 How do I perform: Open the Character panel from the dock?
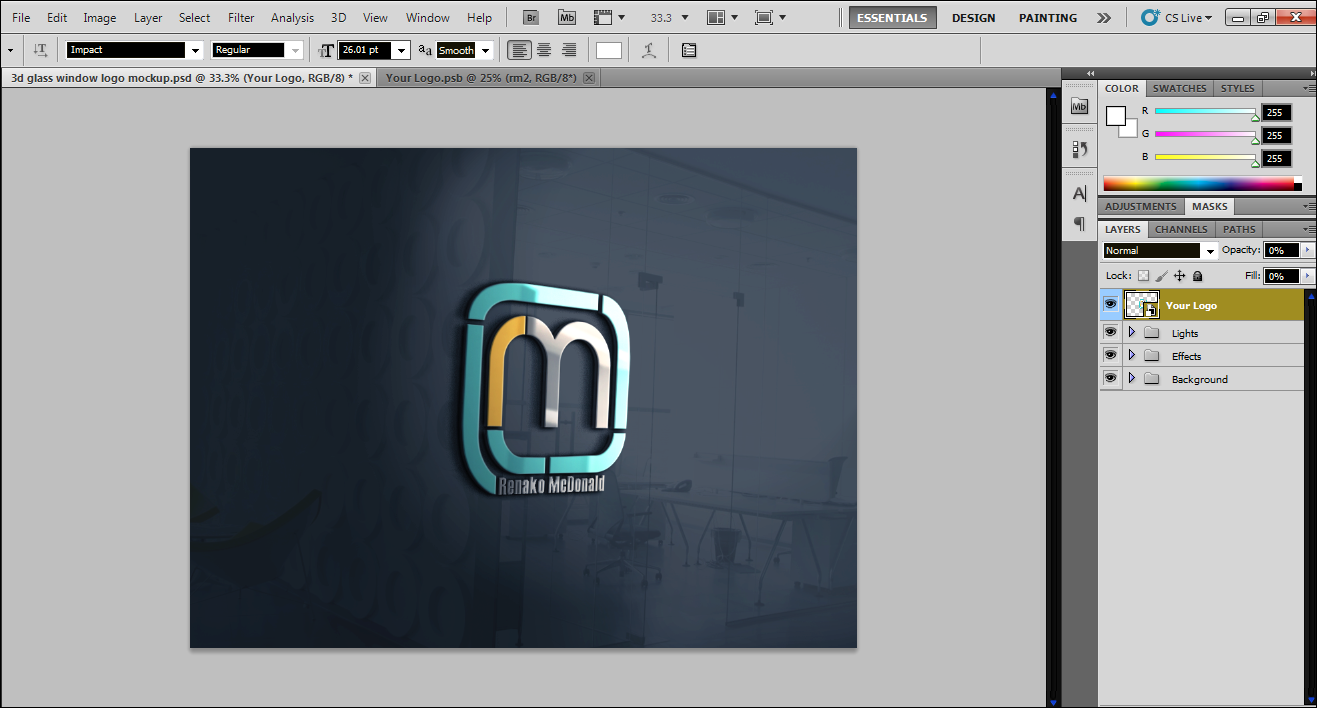[1078, 193]
